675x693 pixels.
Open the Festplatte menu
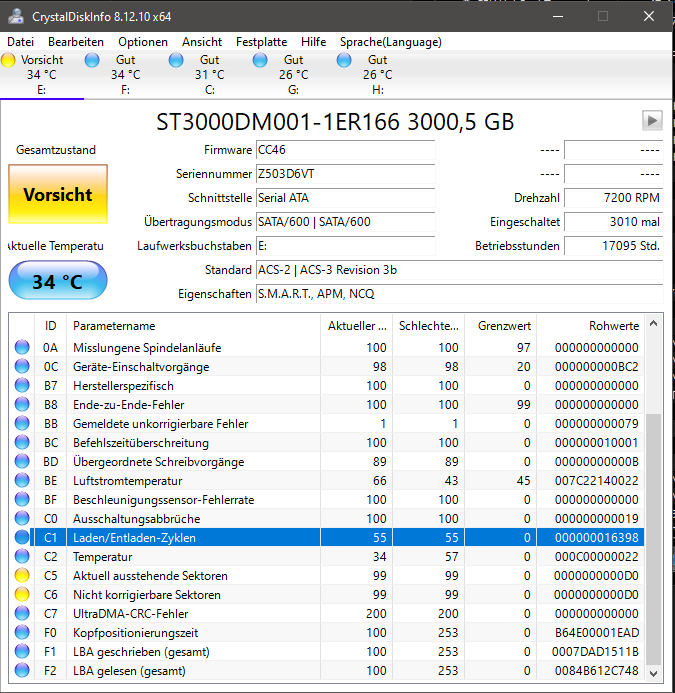(x=261, y=42)
